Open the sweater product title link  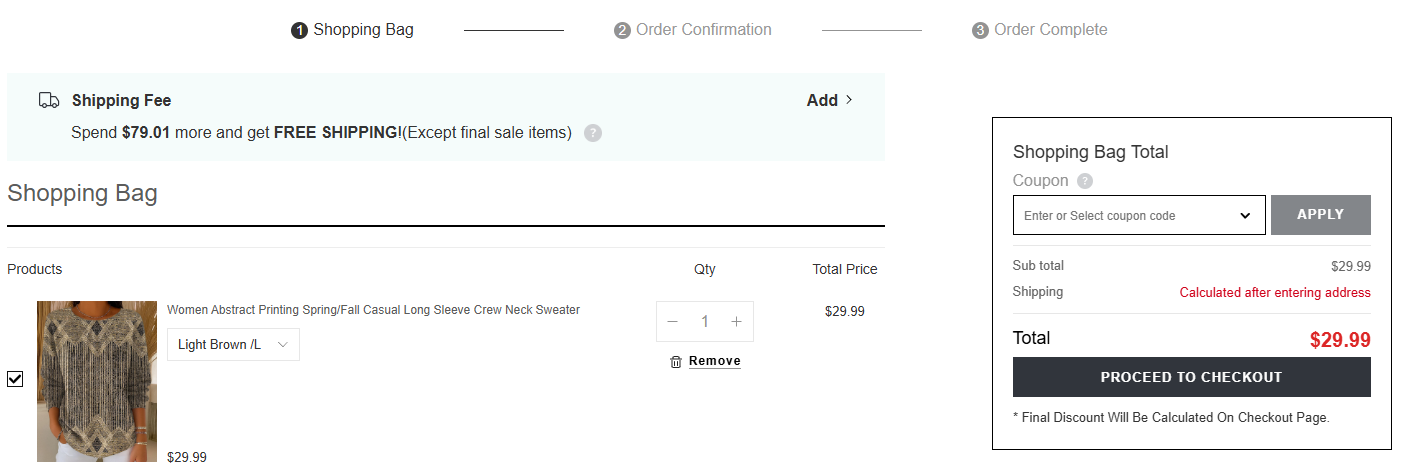click(x=373, y=310)
